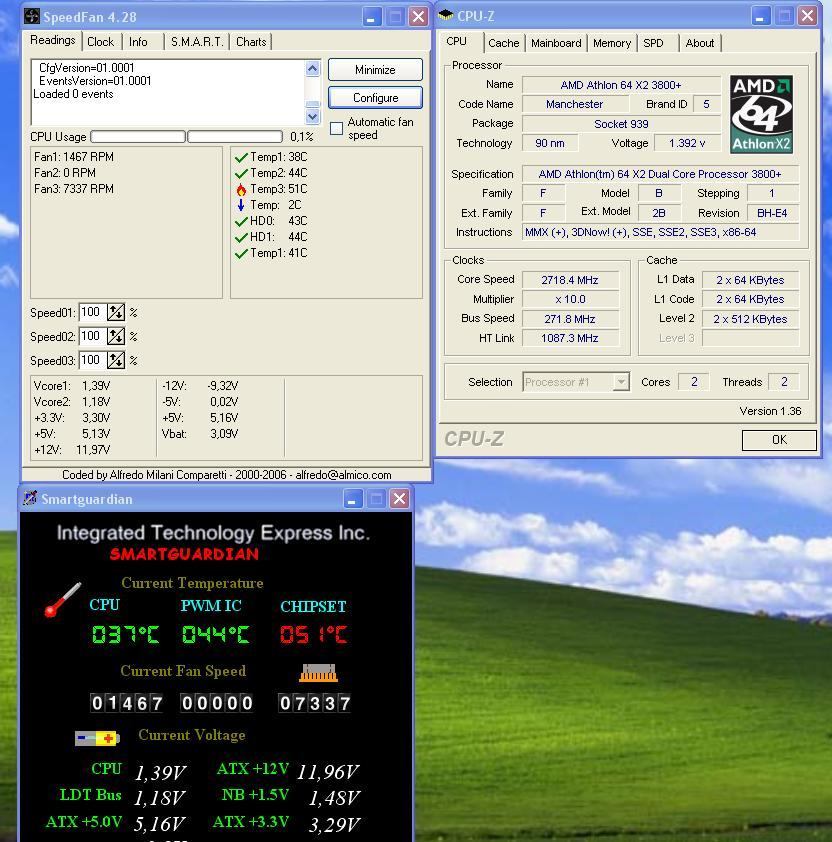Click the log scrollbar up arrow
Image resolution: width=832 pixels, height=842 pixels.
(x=313, y=68)
